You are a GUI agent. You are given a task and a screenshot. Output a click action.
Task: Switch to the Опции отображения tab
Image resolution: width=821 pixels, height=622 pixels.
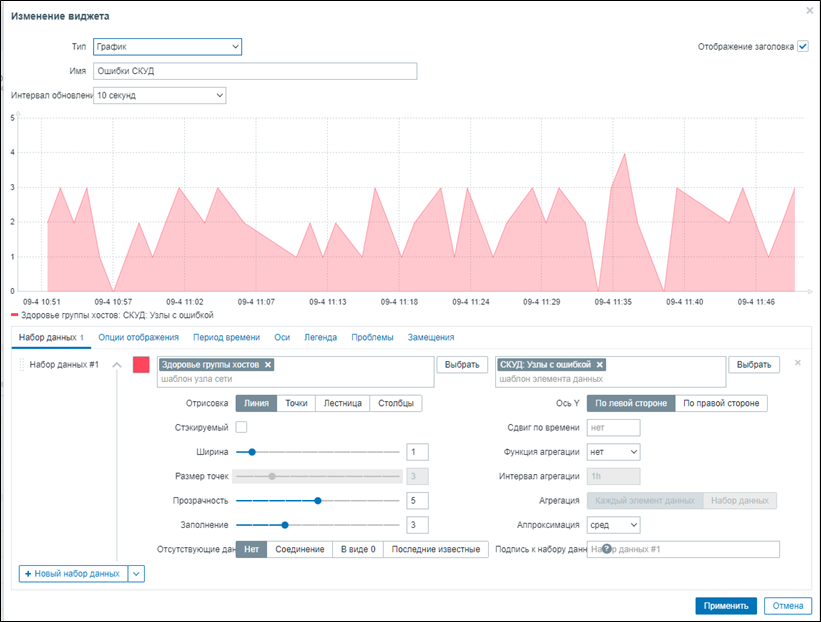(138, 338)
